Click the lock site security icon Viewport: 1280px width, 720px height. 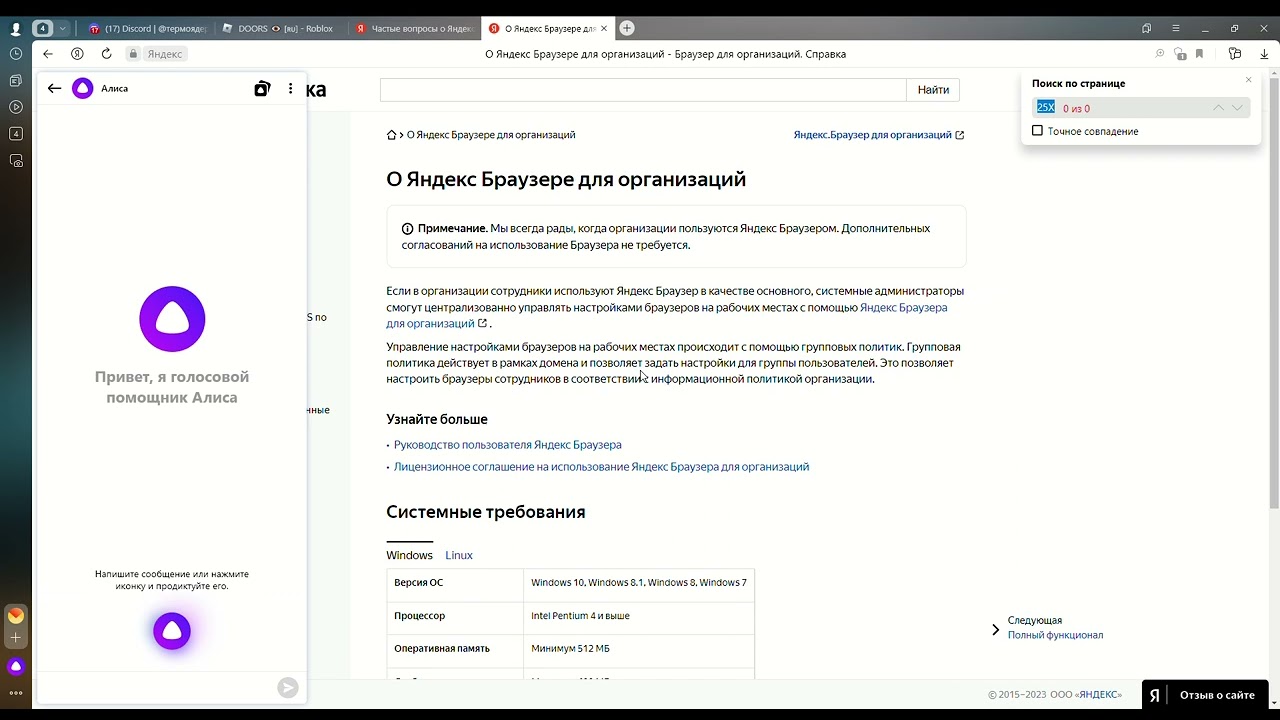coord(133,54)
